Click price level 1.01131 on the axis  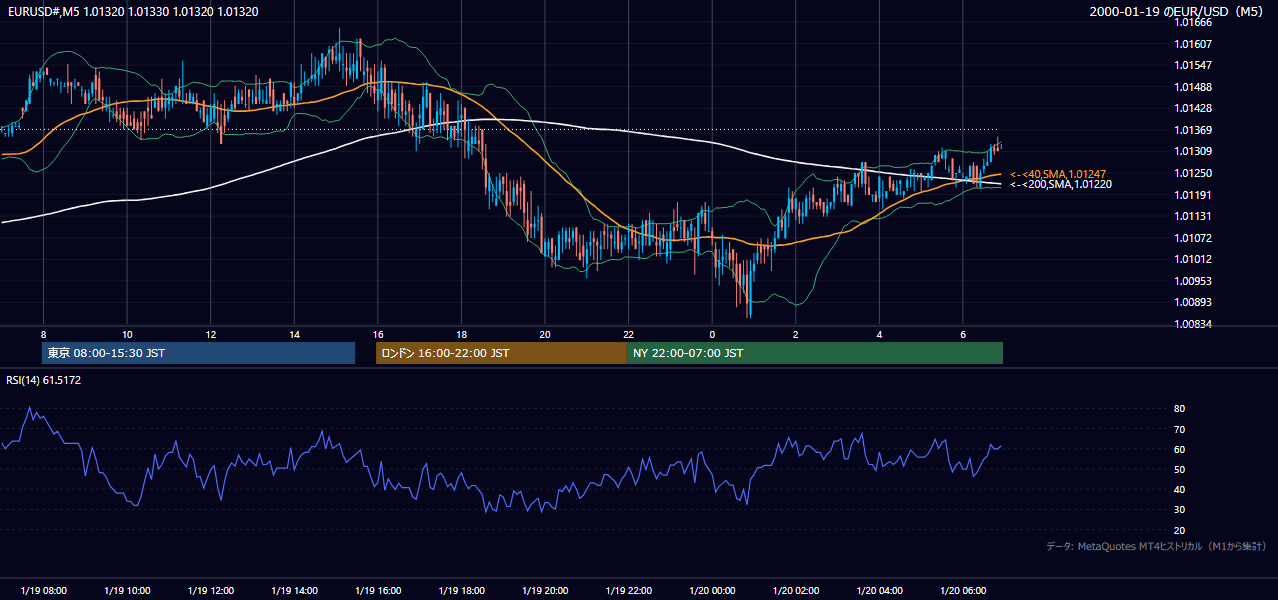1193,216
